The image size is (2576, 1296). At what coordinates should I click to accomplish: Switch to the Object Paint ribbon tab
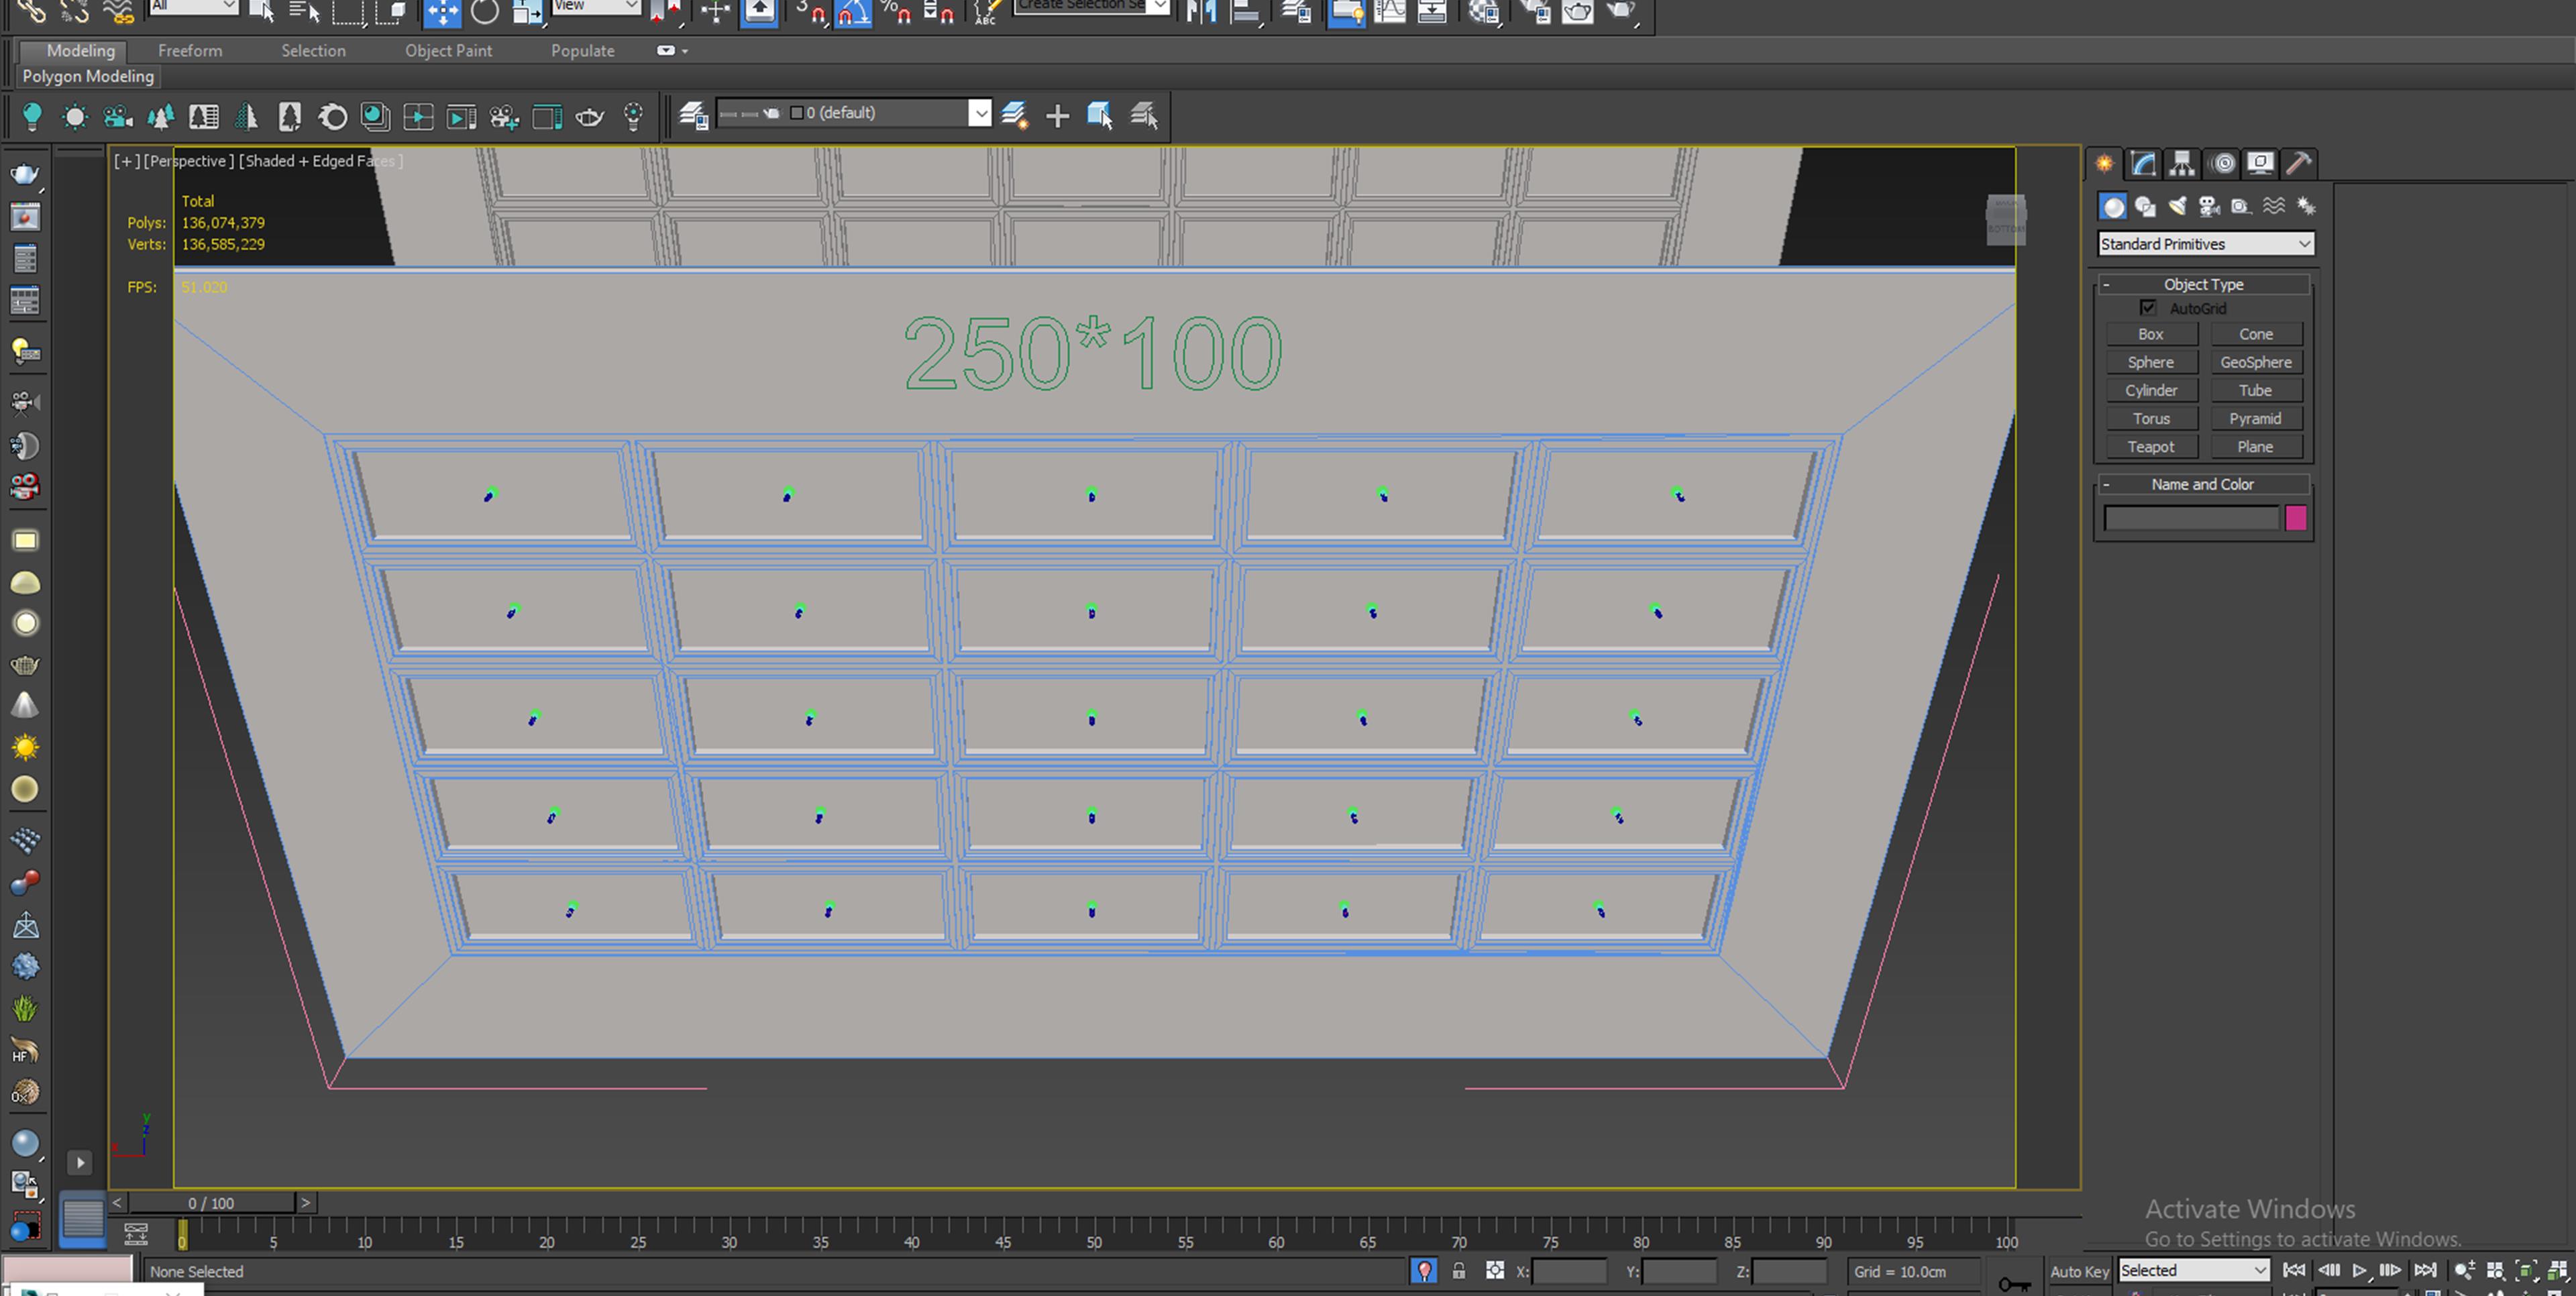click(448, 50)
